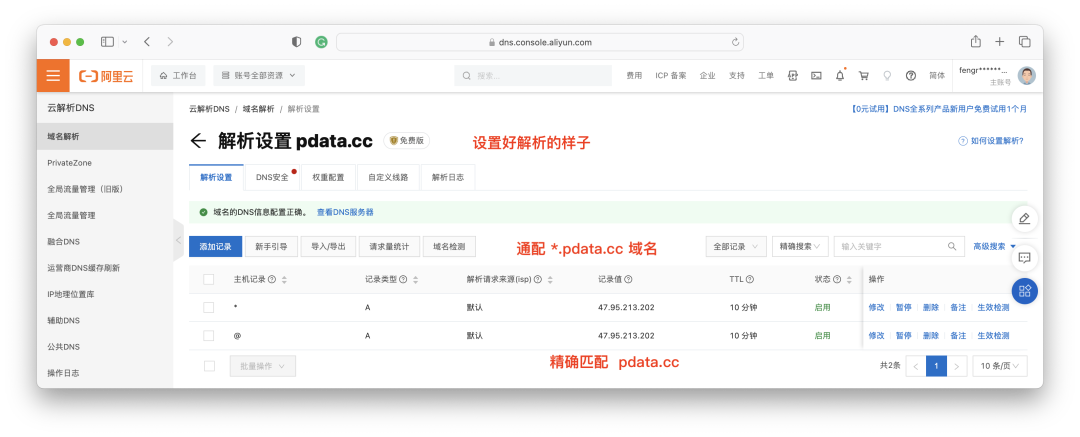Open the notifications bell icon
This screenshot has height=437, width=1080.
tap(840, 76)
